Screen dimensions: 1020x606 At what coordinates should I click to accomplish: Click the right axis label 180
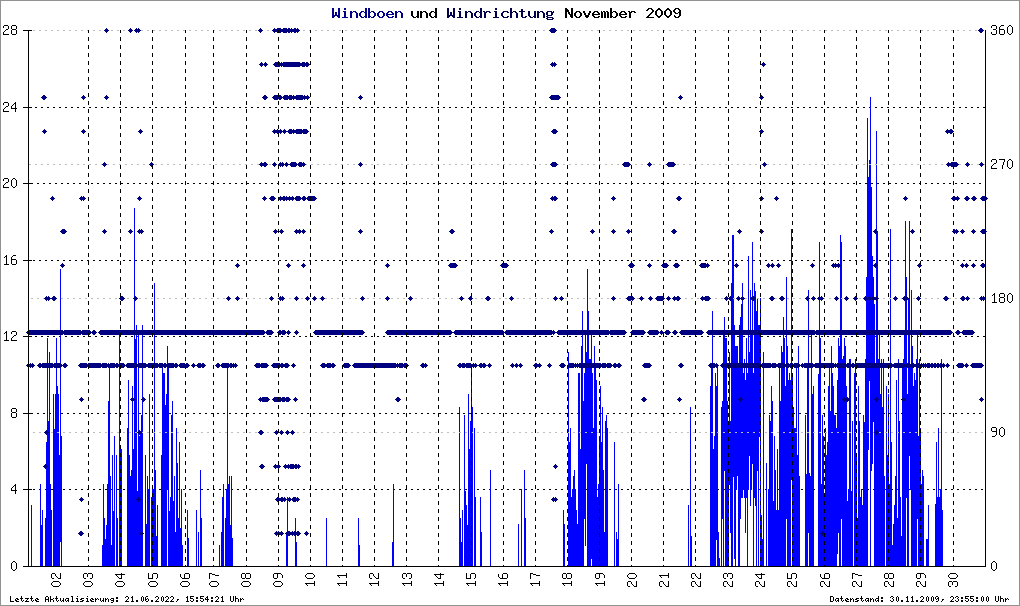[1002, 298]
